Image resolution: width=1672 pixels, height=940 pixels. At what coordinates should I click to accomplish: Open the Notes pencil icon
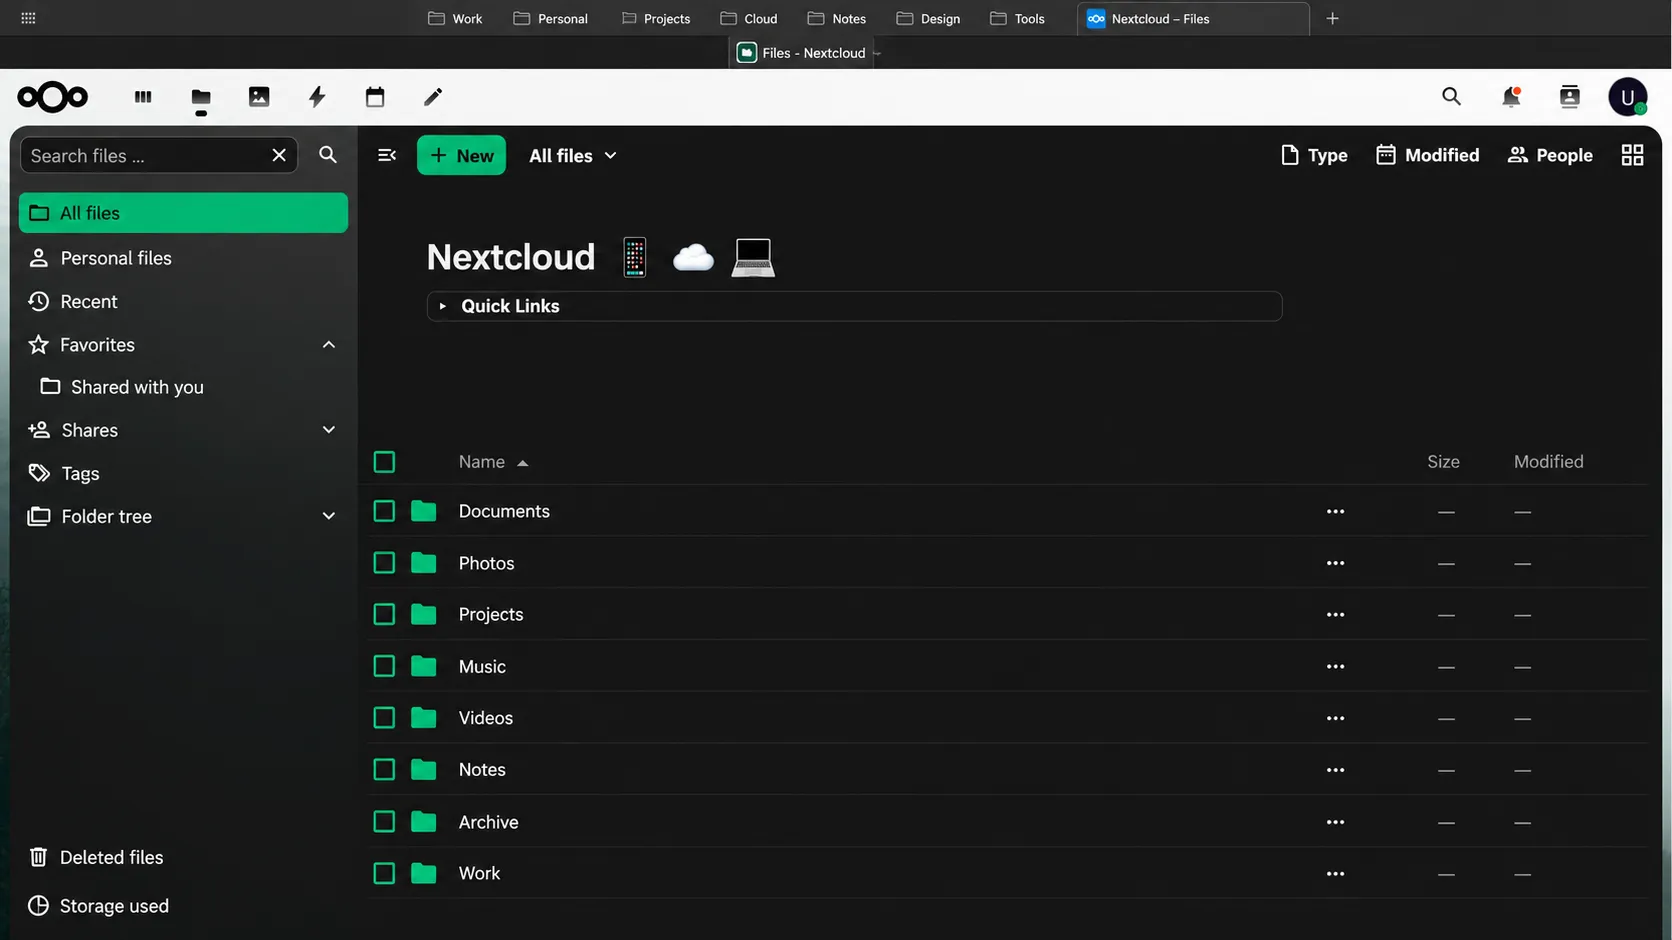pyautogui.click(x=433, y=97)
